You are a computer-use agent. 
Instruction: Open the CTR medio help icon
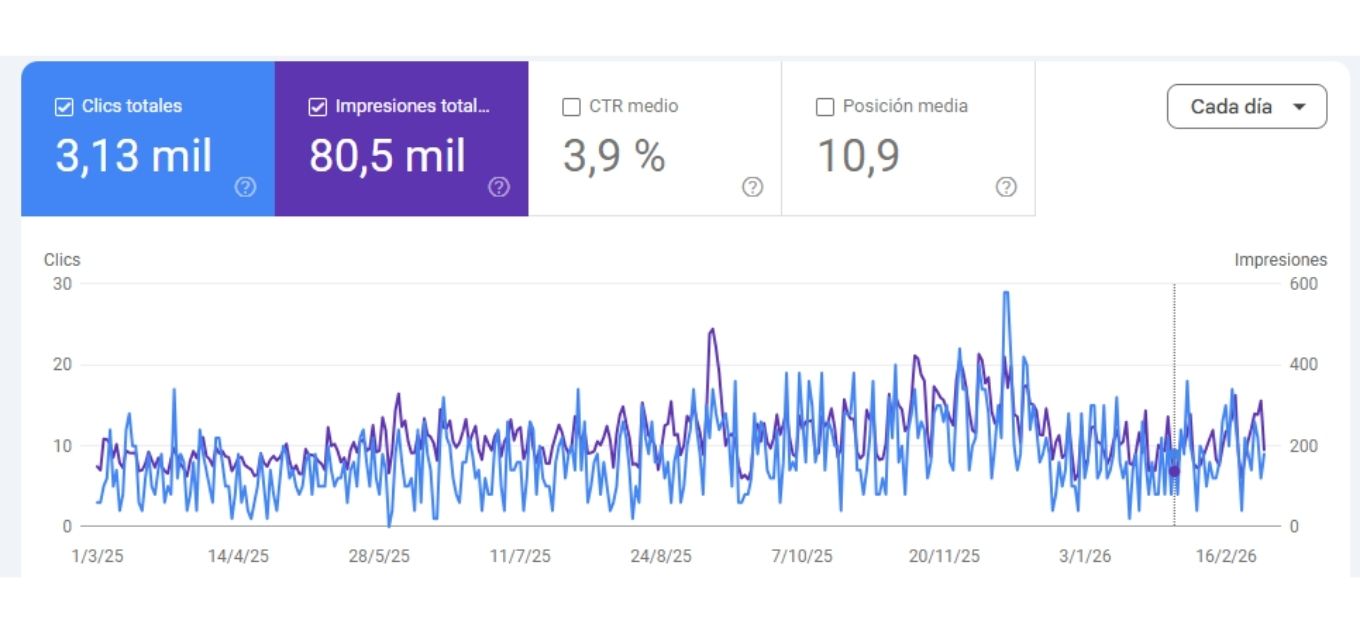(x=753, y=187)
